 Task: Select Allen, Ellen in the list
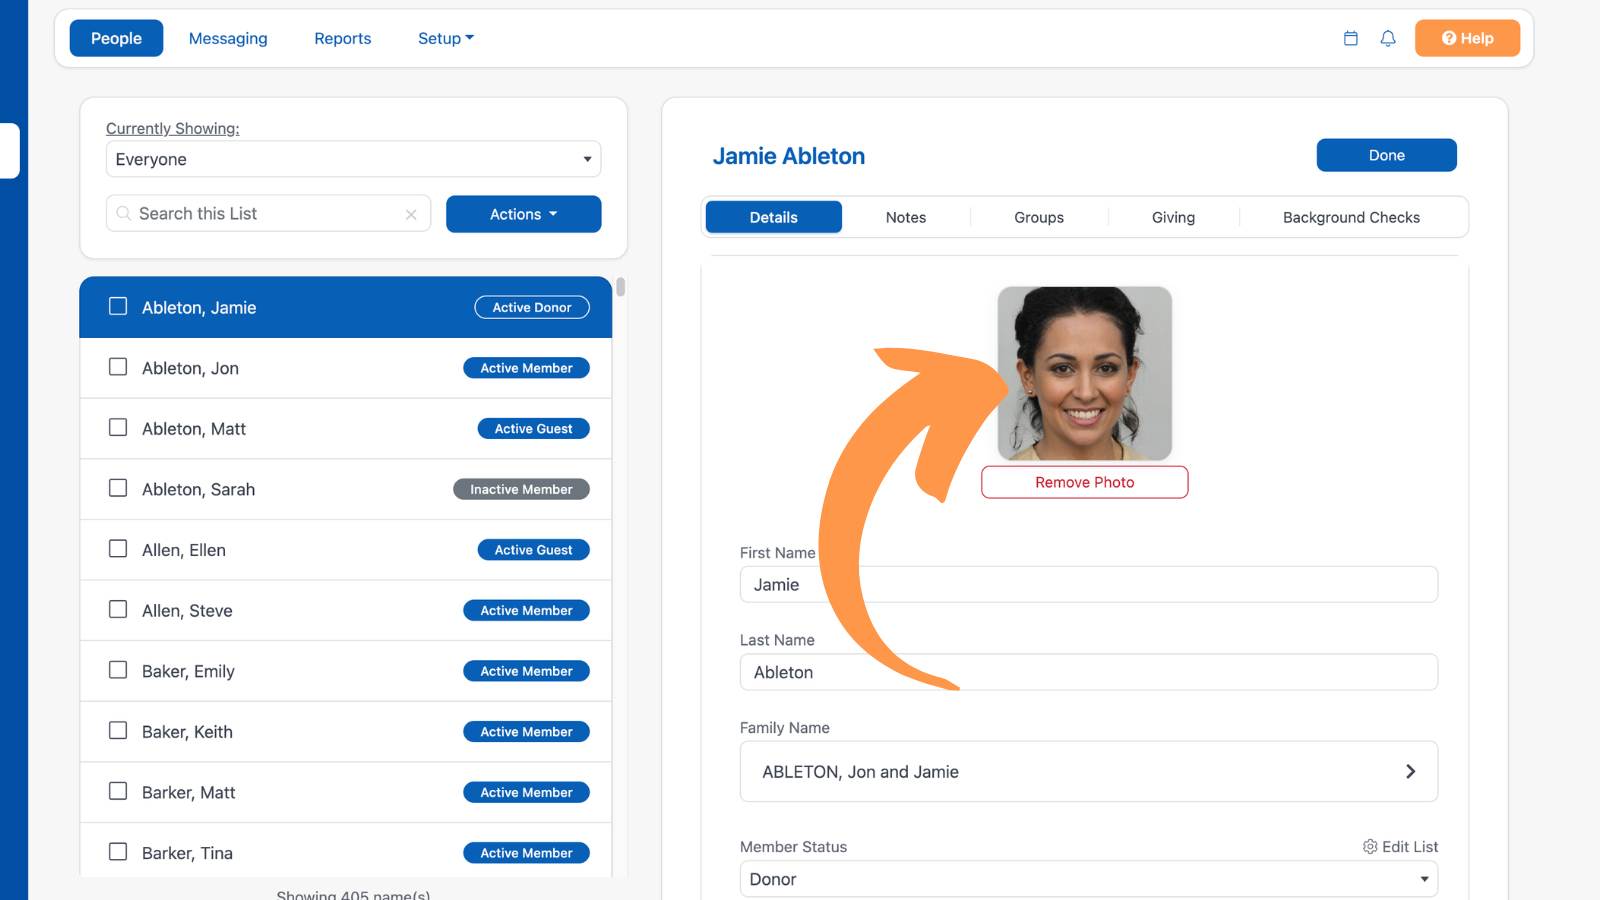(346, 550)
